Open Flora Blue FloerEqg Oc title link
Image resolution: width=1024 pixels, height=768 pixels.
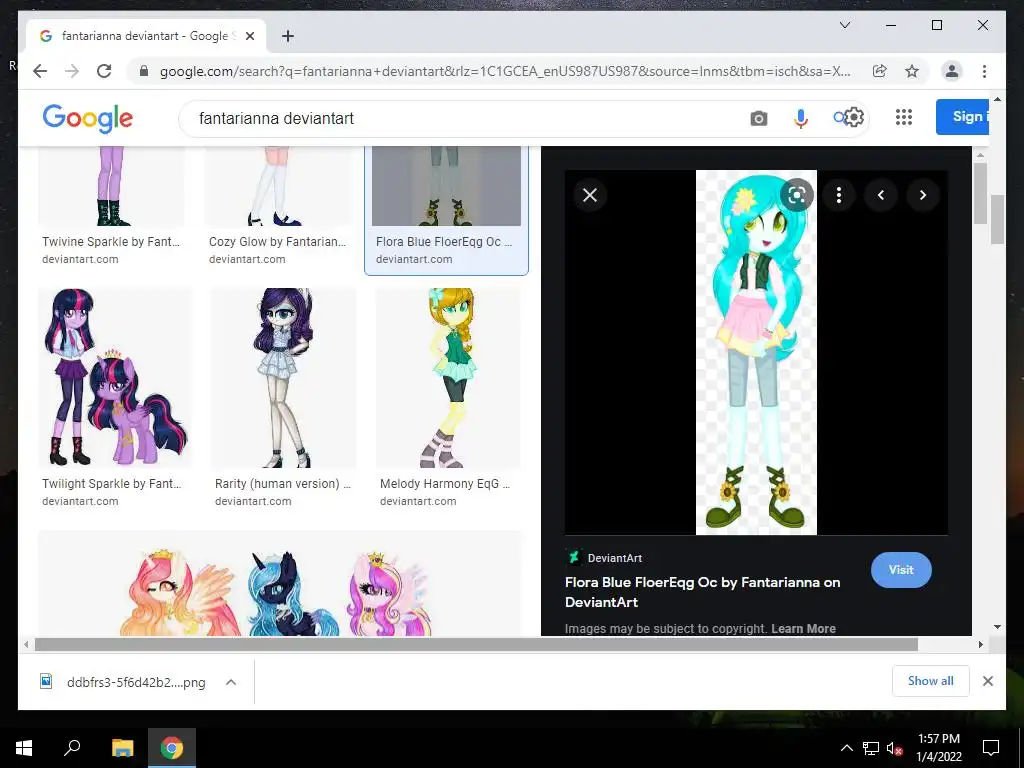point(702,592)
